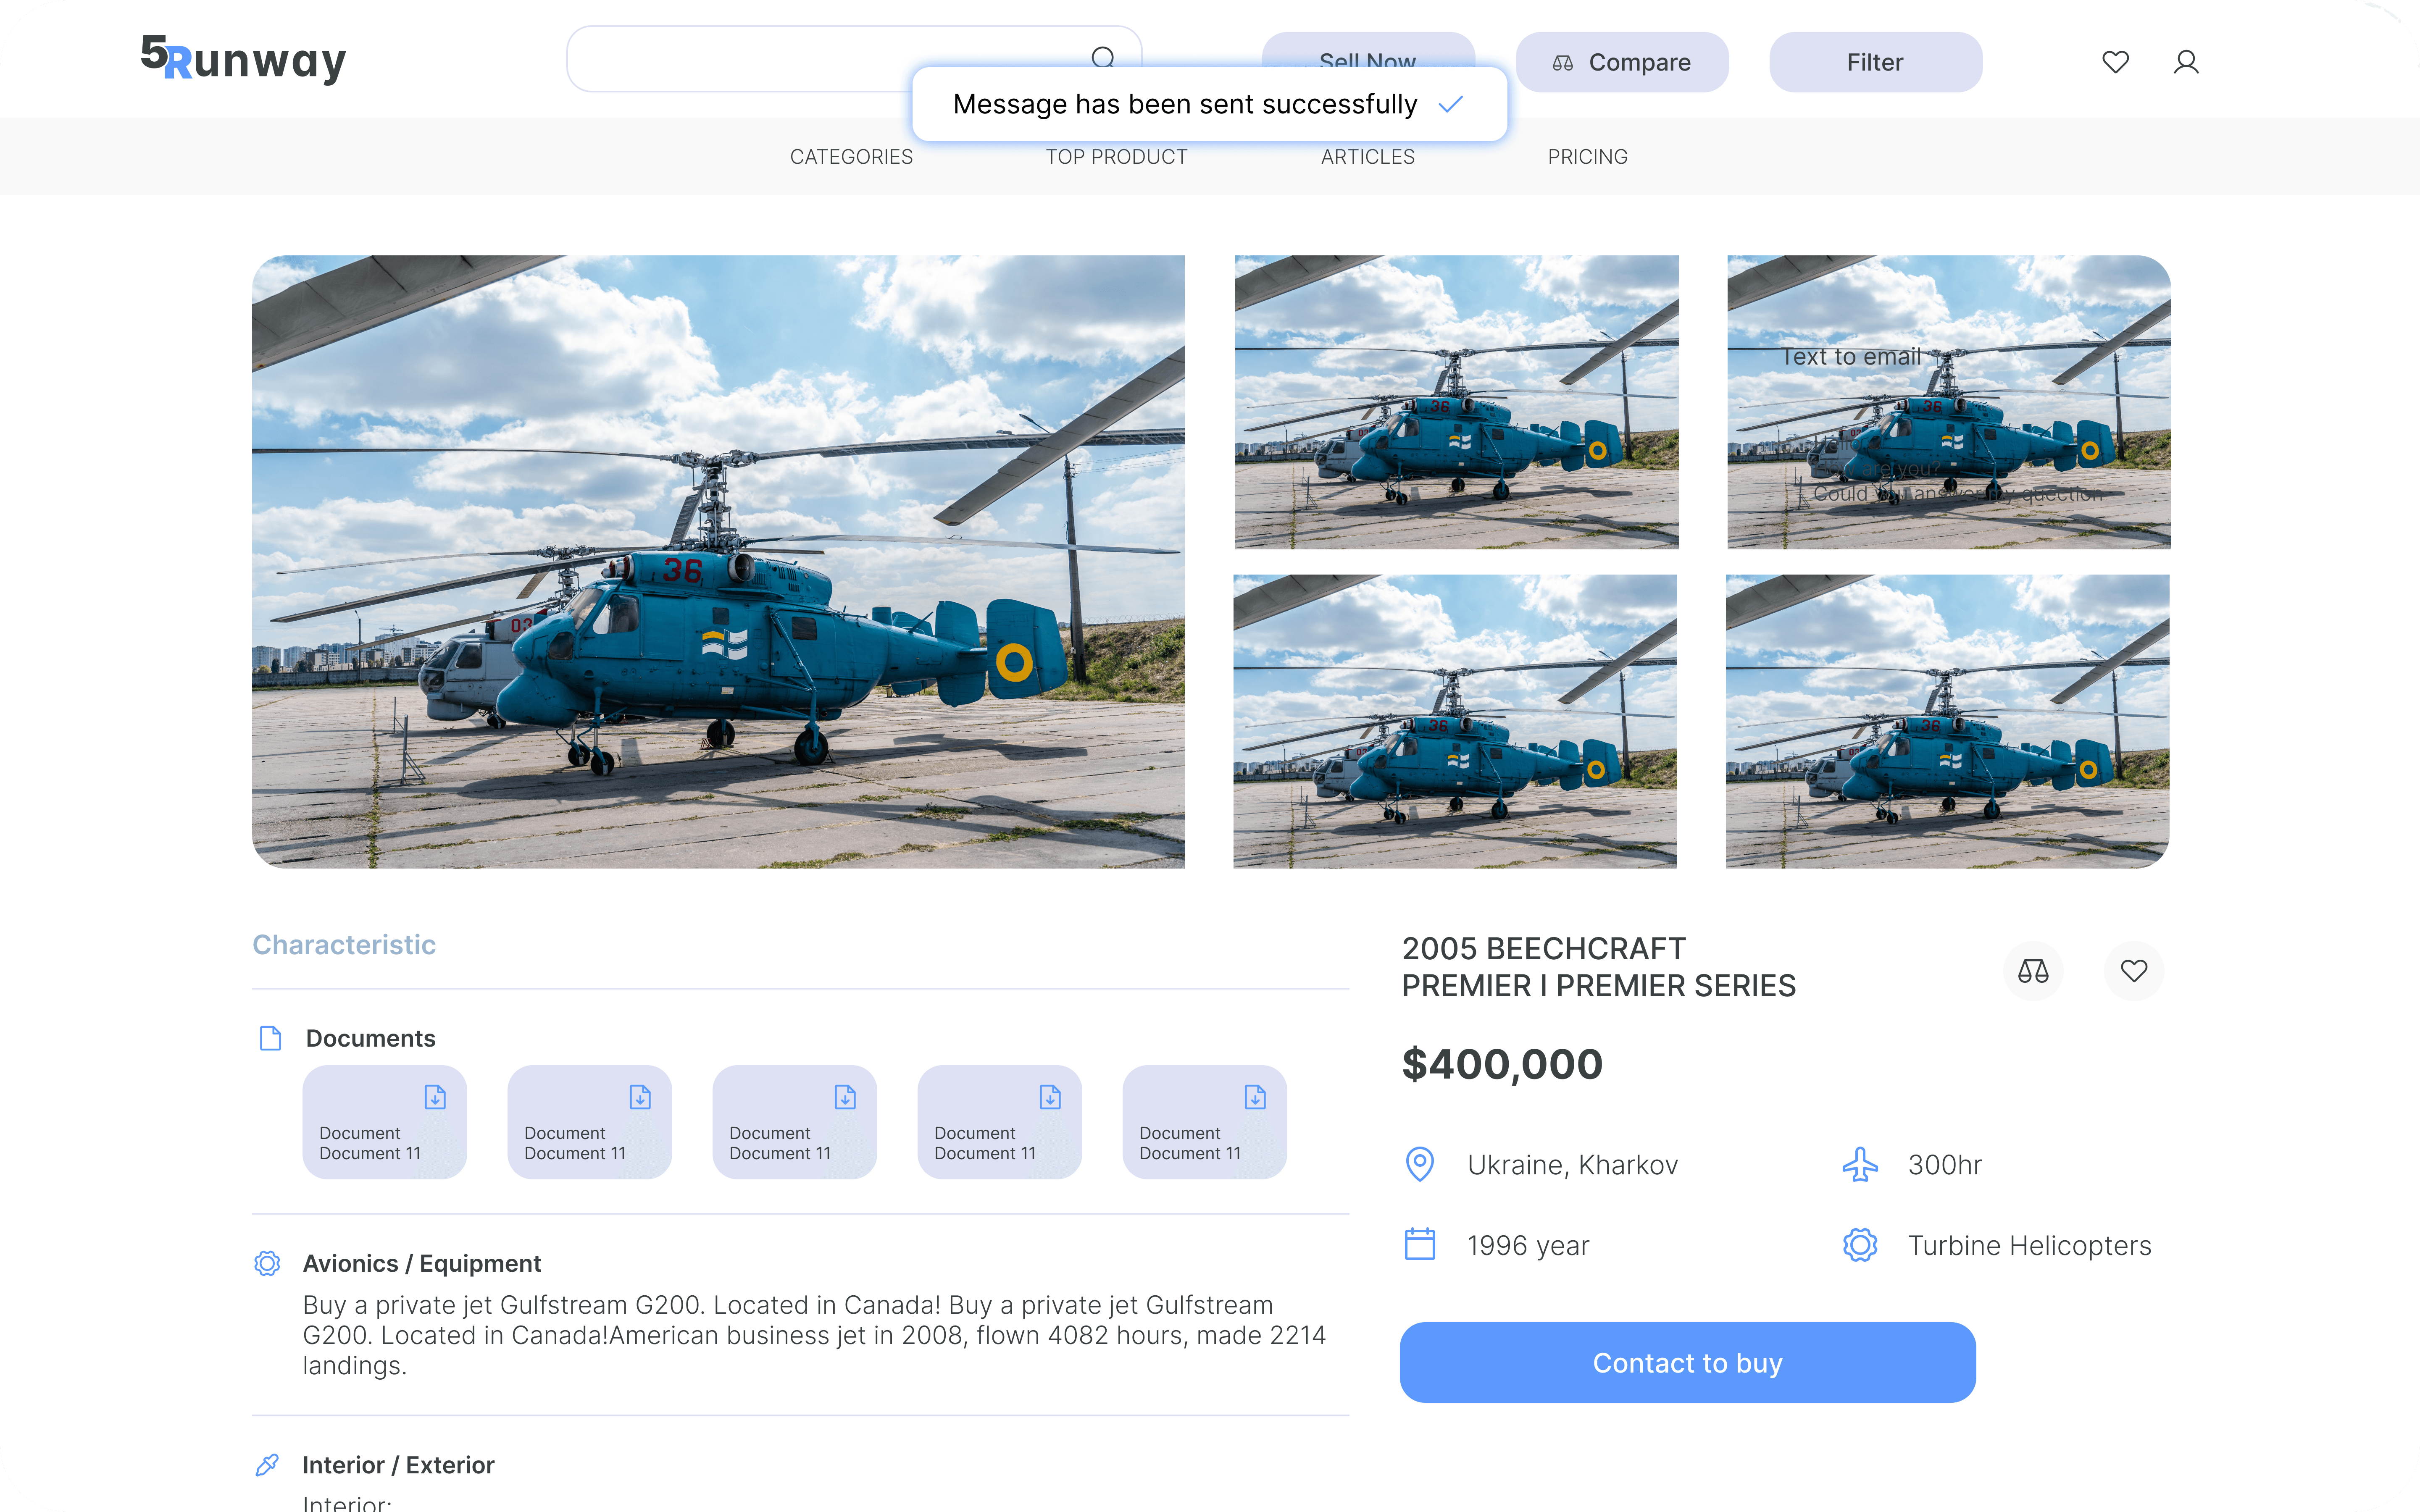This screenshot has width=2420, height=1512.
Task: Click the calendar icon beside 1996 year
Action: coord(1420,1244)
